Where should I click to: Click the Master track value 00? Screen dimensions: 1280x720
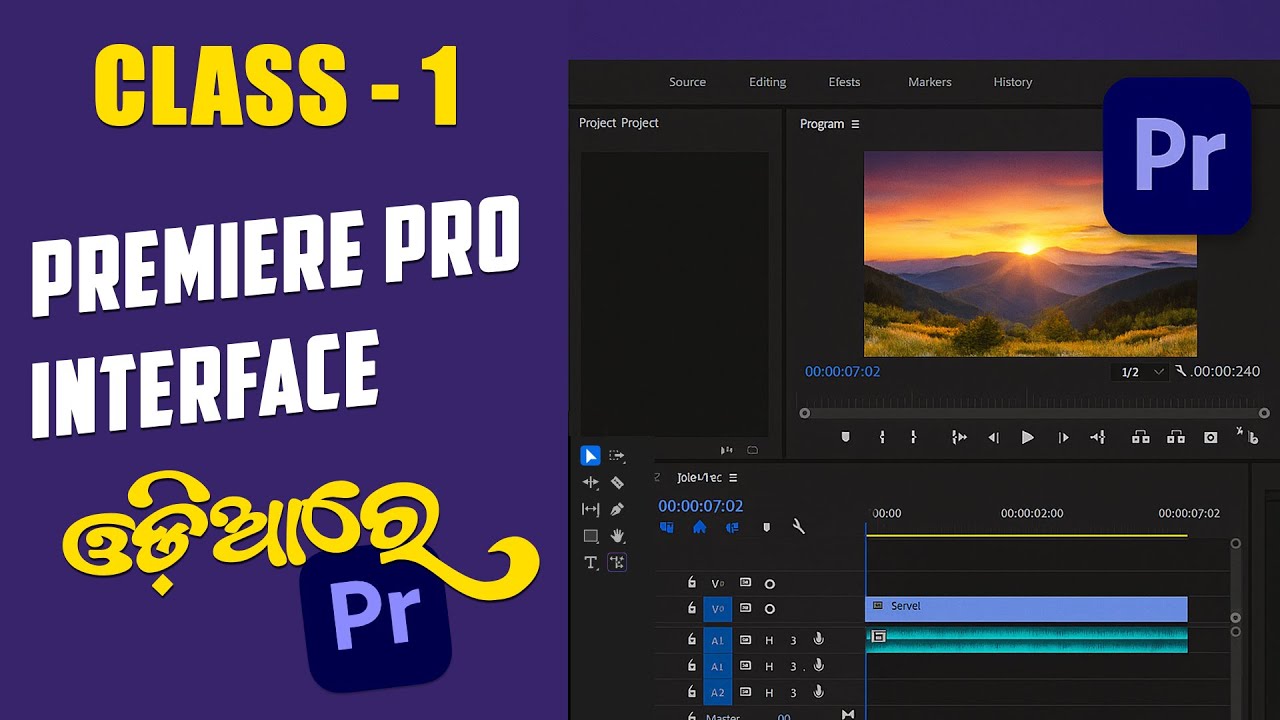(784, 716)
